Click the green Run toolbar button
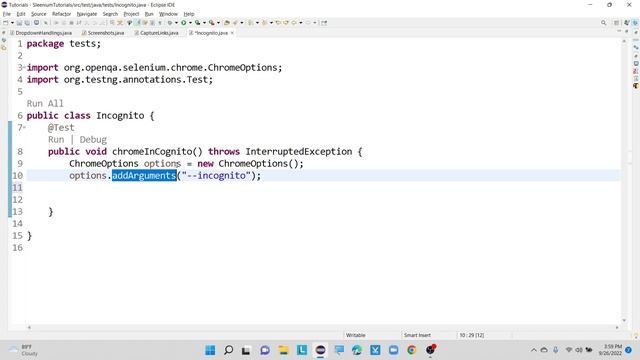 click(x=184, y=23)
